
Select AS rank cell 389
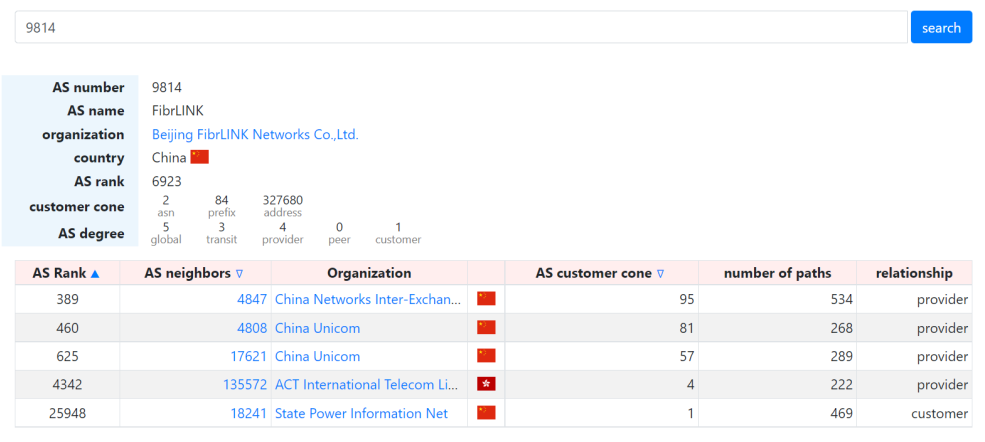coord(67,299)
